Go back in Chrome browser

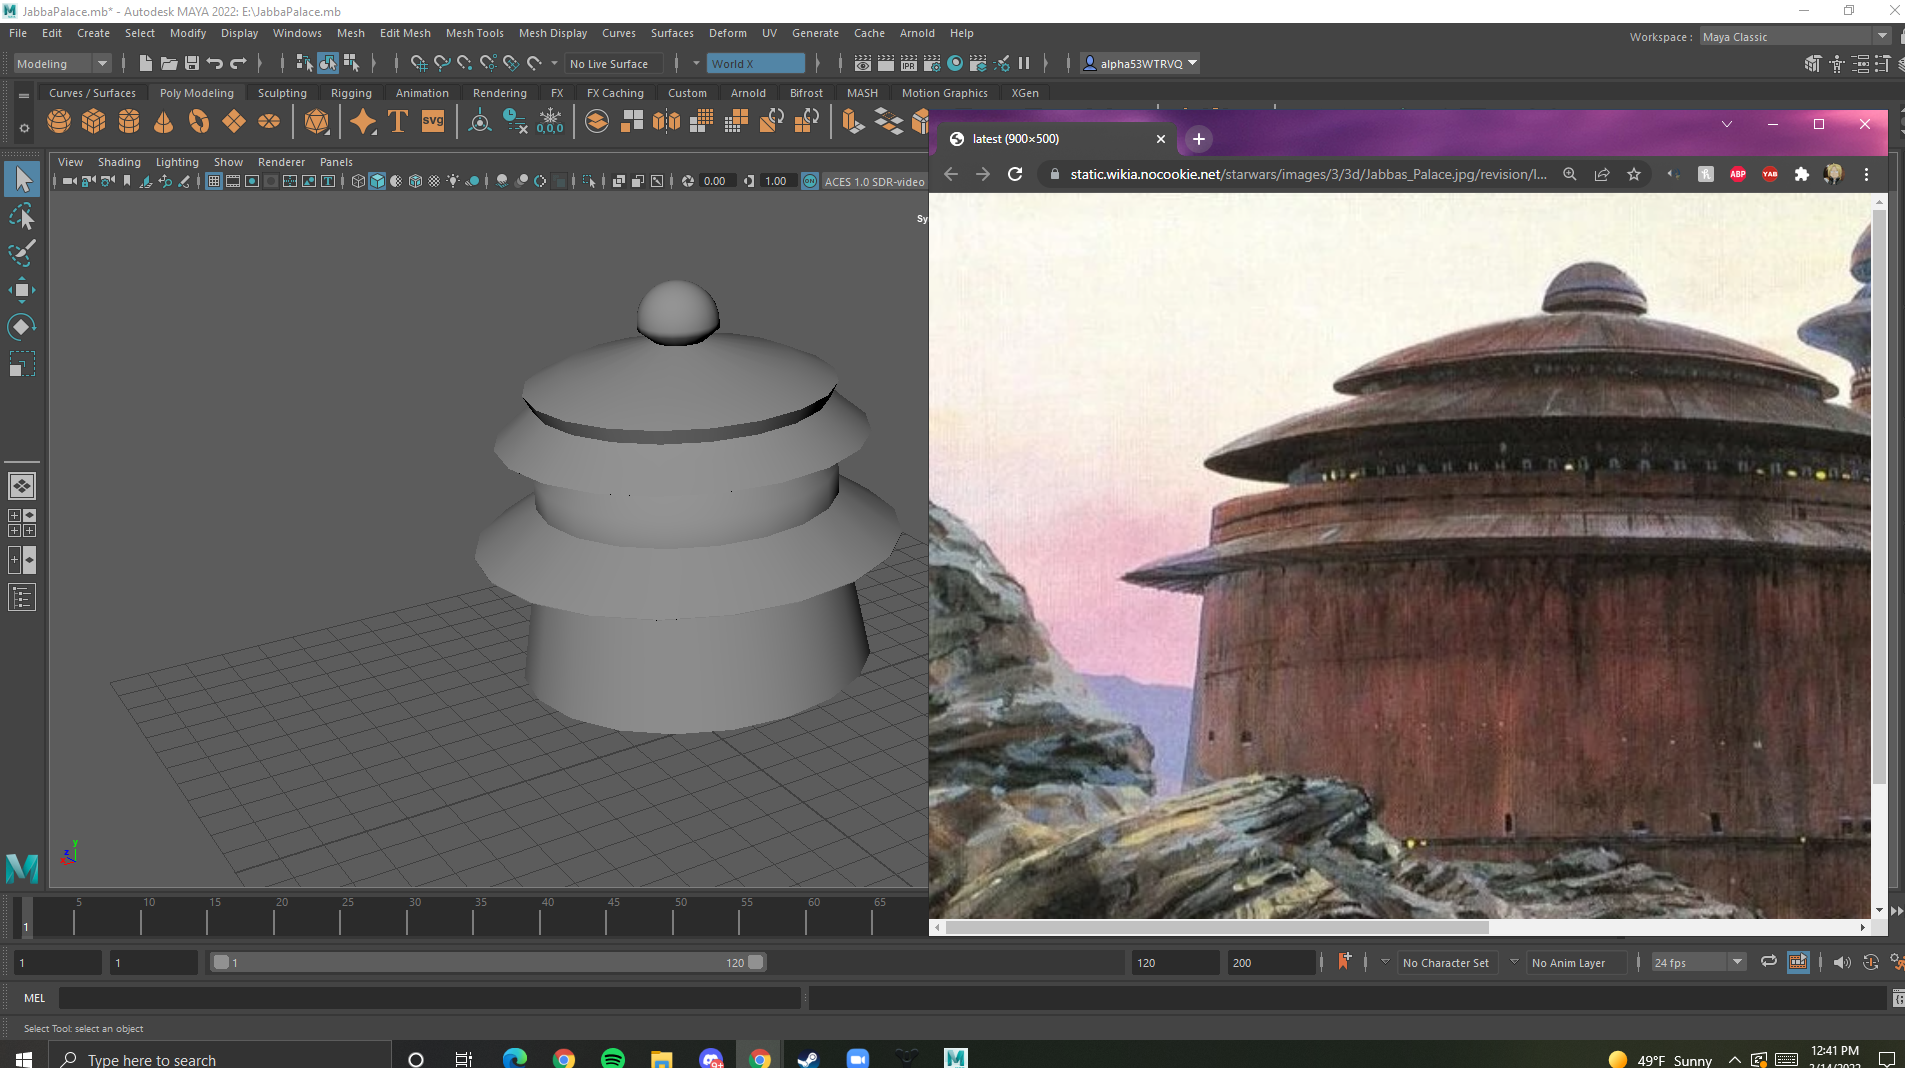[951, 174]
